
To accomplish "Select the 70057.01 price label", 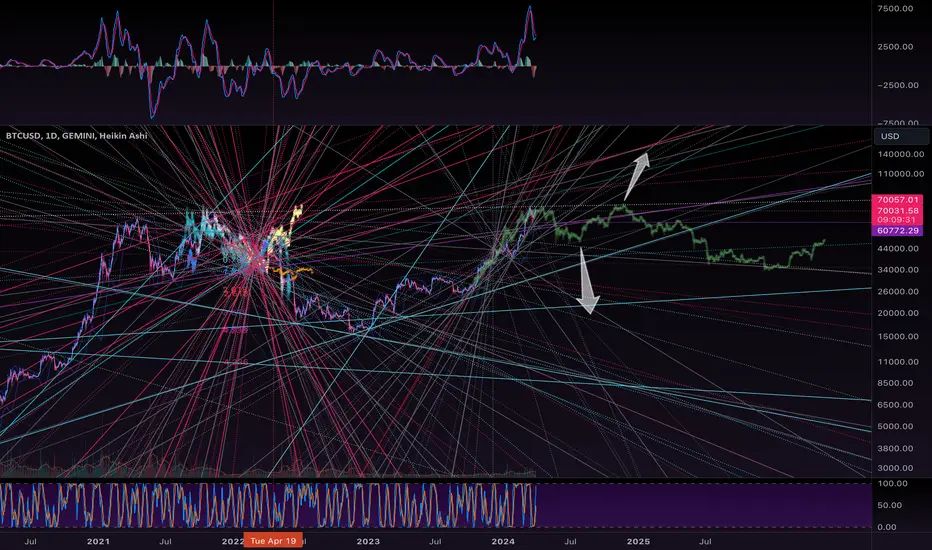I will 898,200.
